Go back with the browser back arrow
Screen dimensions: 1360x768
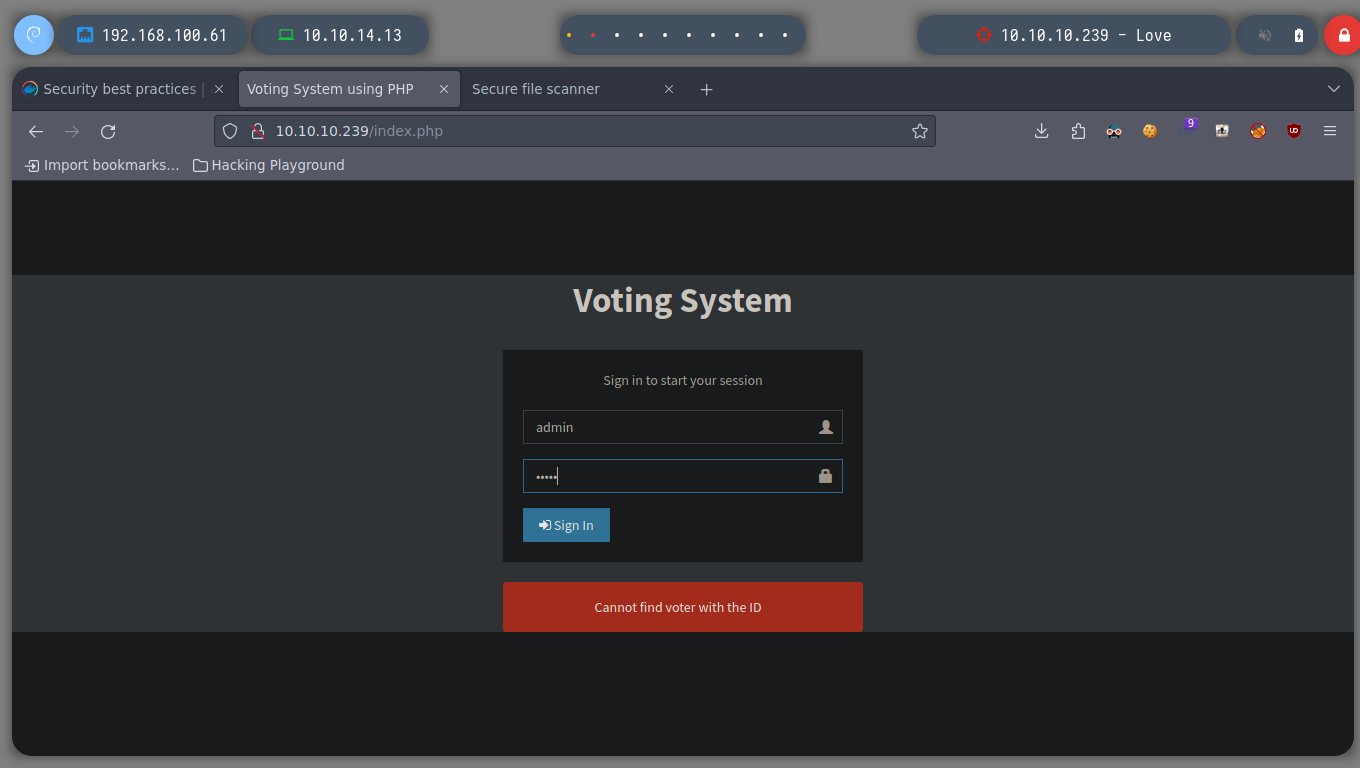pos(36,131)
